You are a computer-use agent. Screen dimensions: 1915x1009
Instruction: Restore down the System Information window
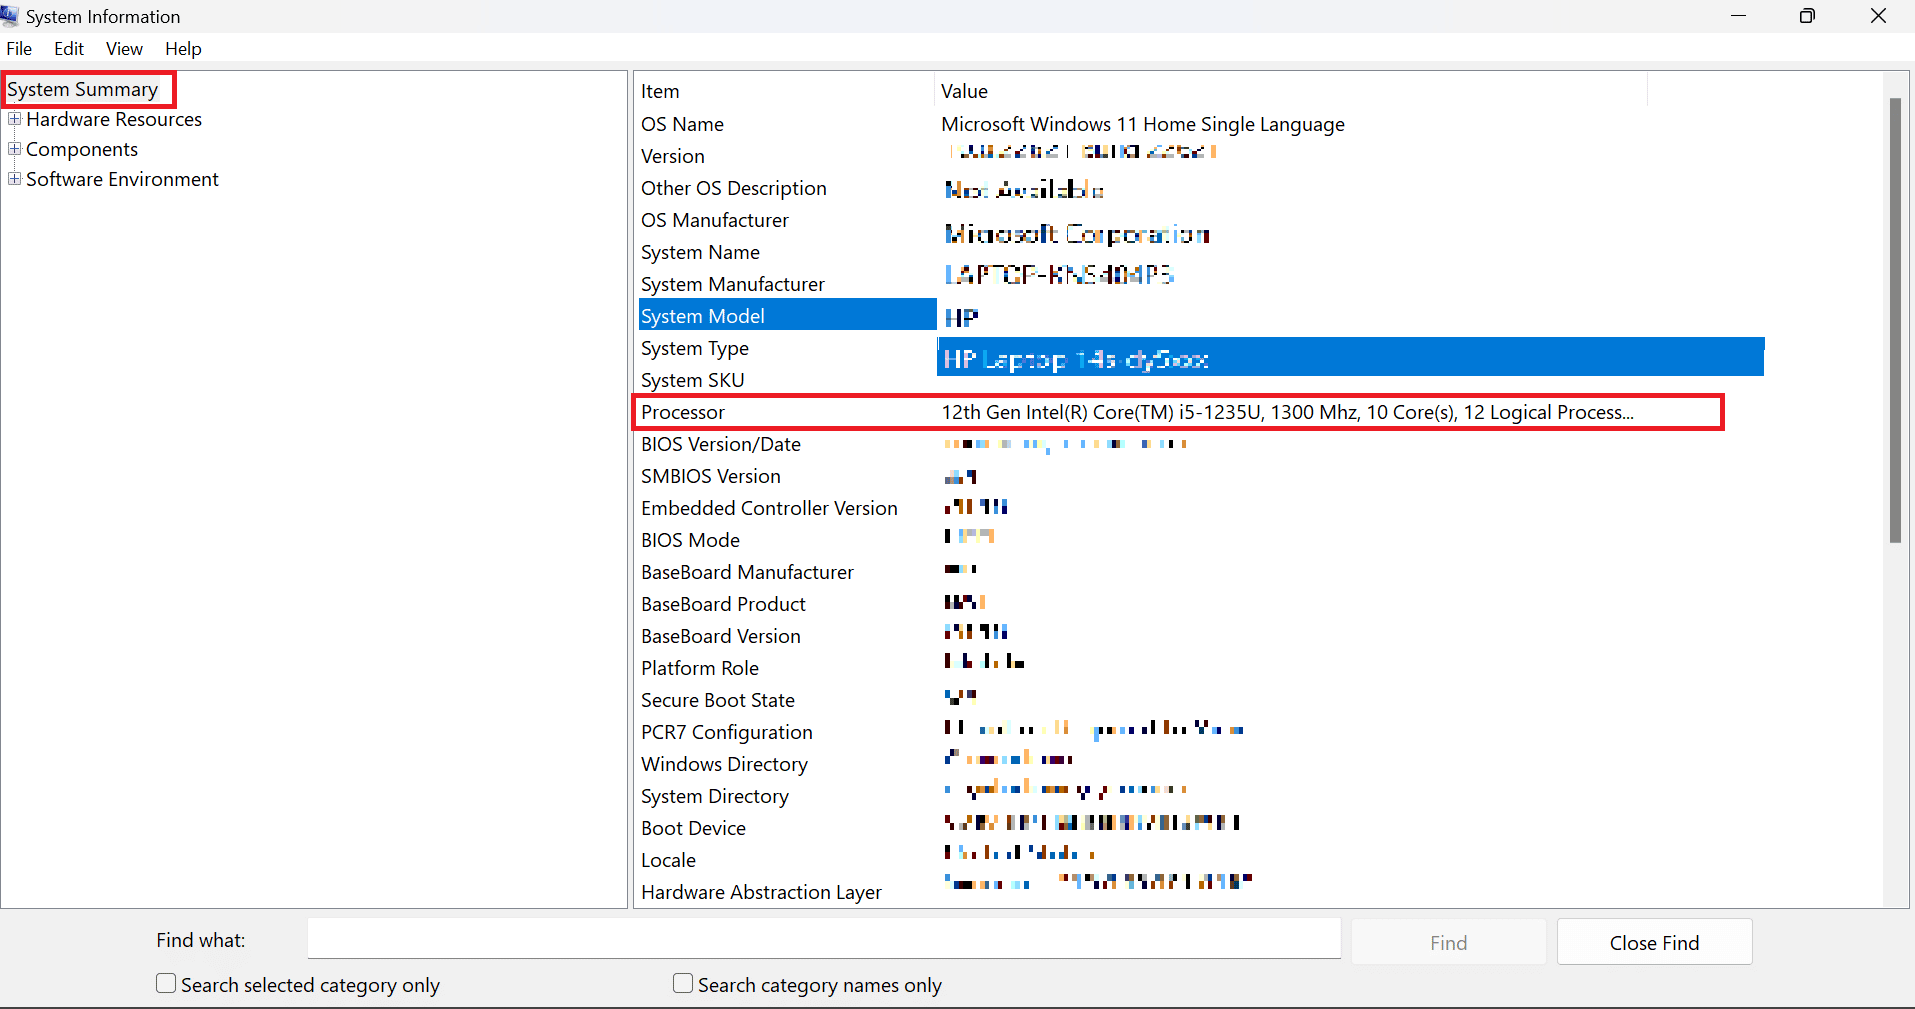pos(1807,16)
